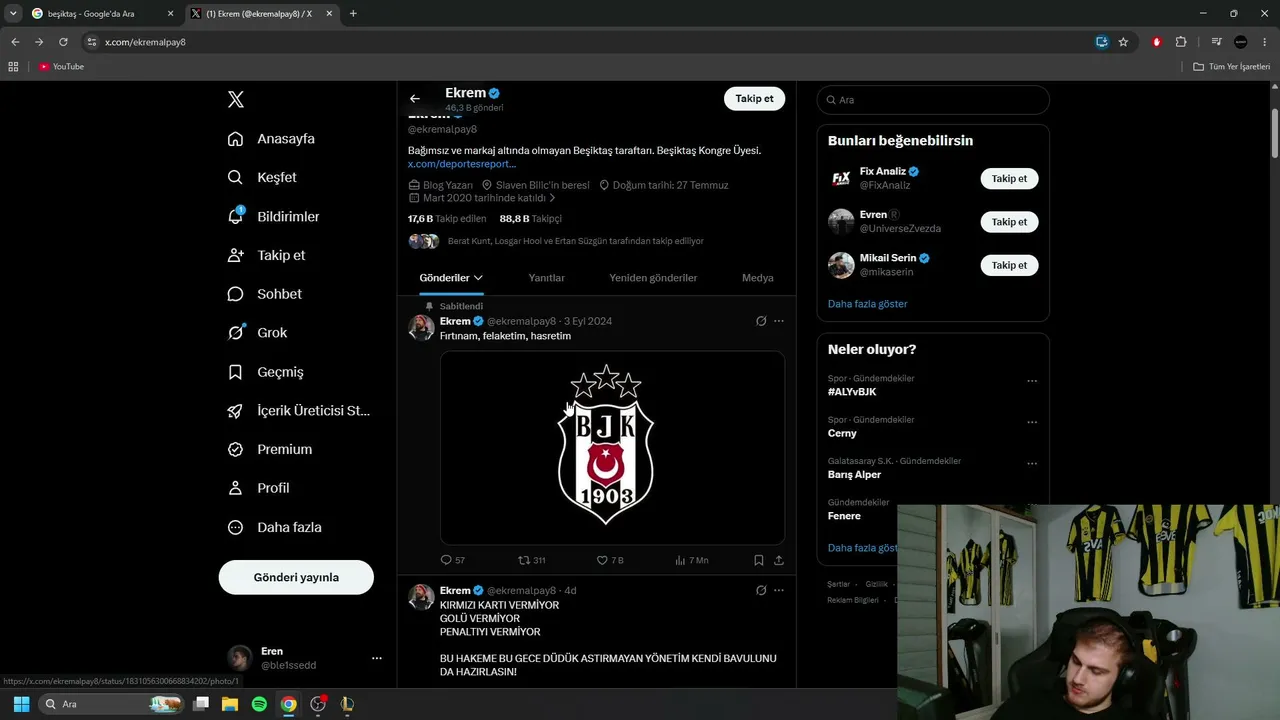The image size is (1280, 720).
Task: Share the pinned Beşiktaş logo post
Action: pos(779,560)
